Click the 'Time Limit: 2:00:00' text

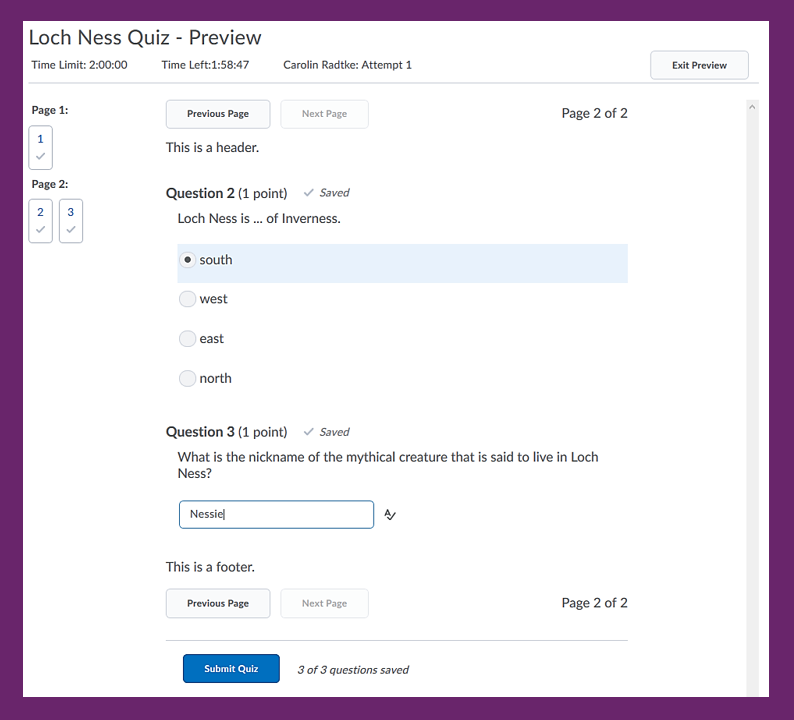(x=80, y=65)
